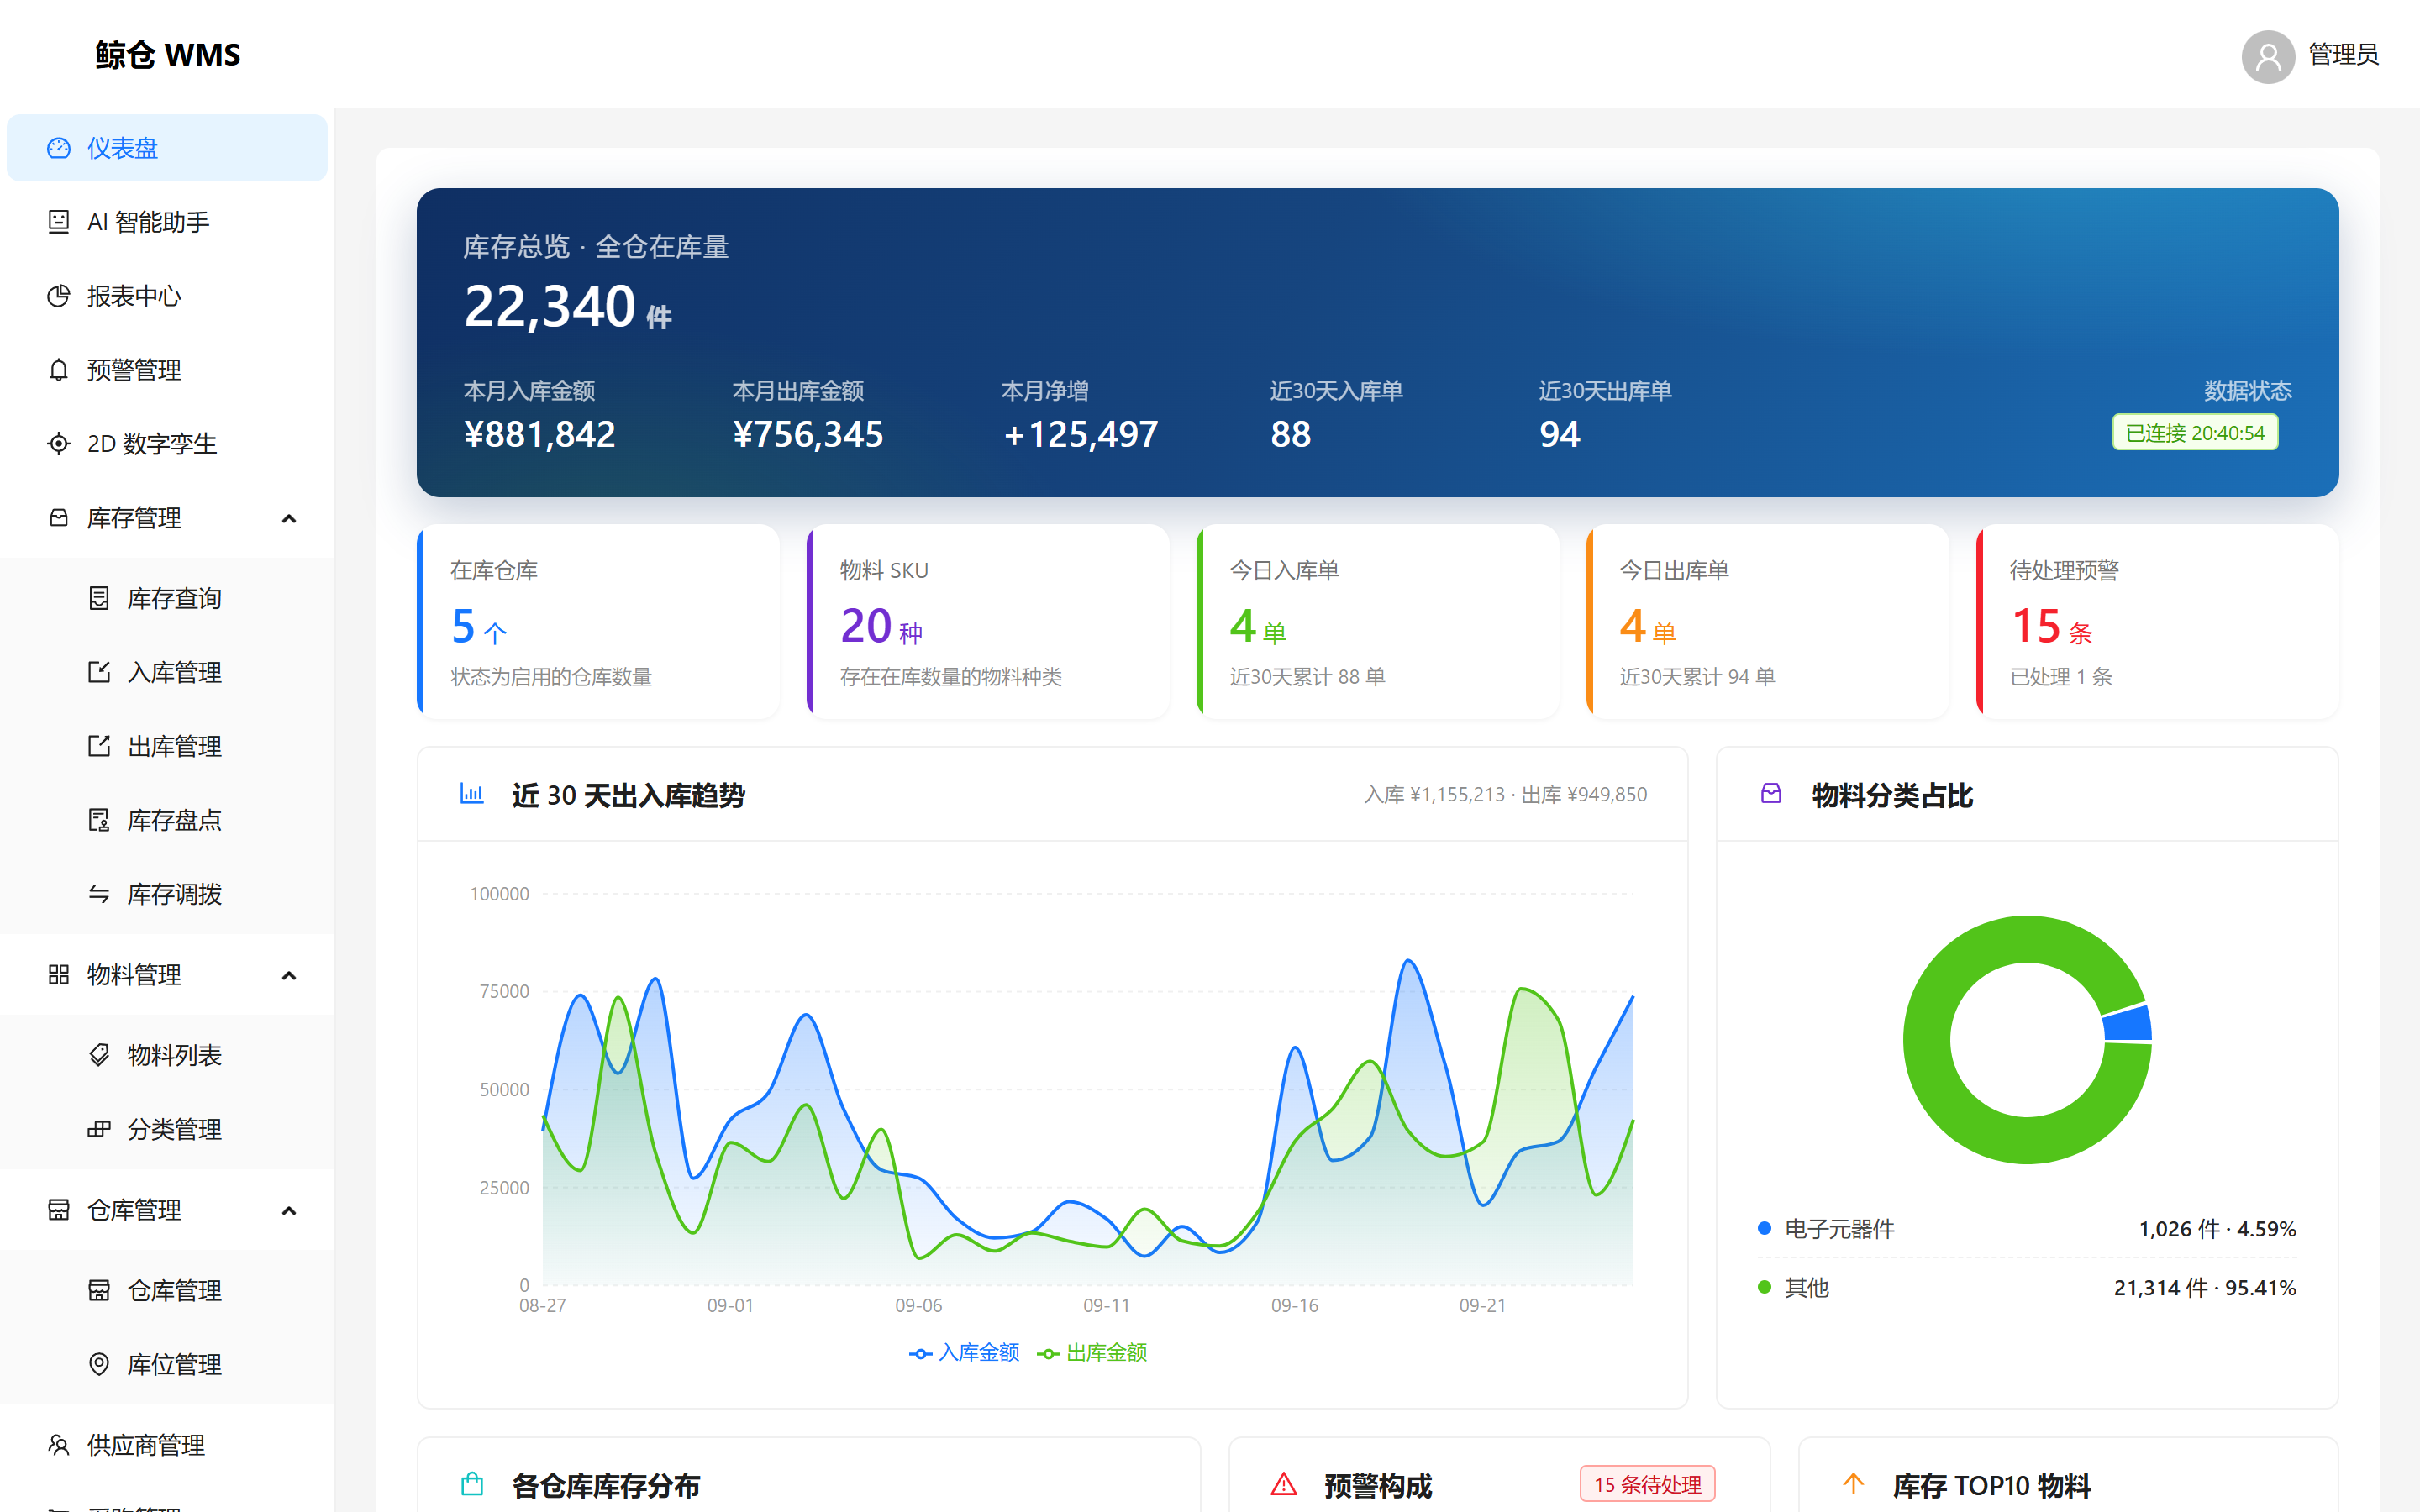
Task: Click the bar chart icon beside 出入库趋势
Action: point(472,794)
